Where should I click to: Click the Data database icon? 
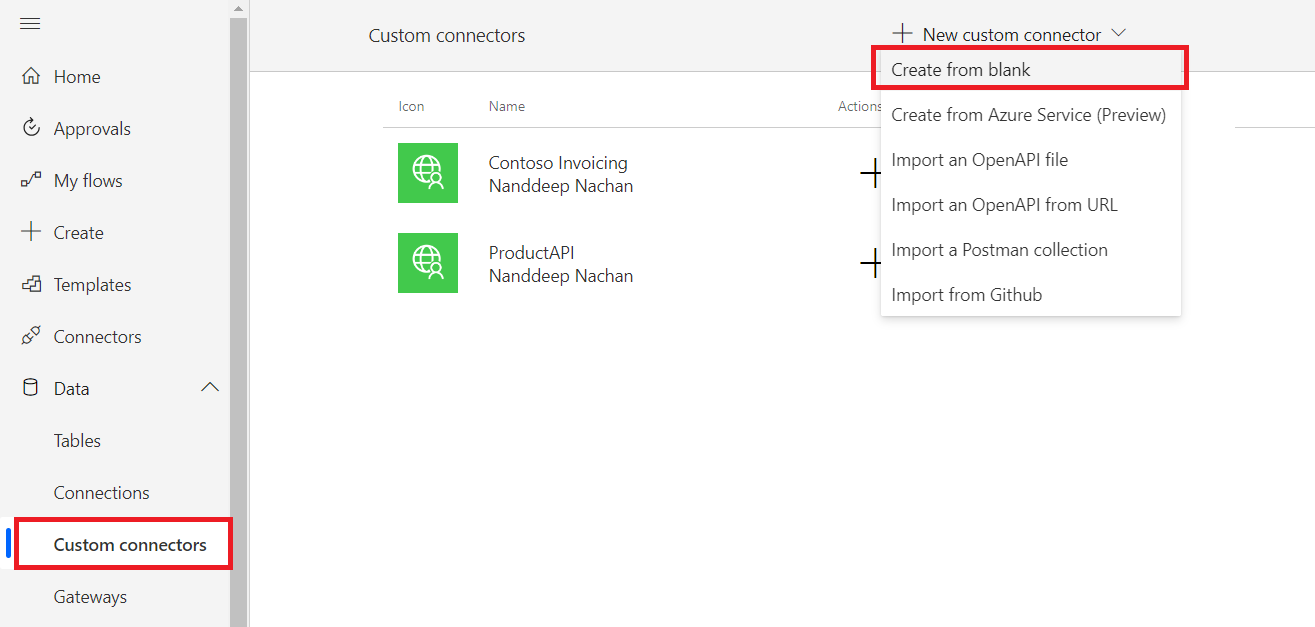(31, 388)
